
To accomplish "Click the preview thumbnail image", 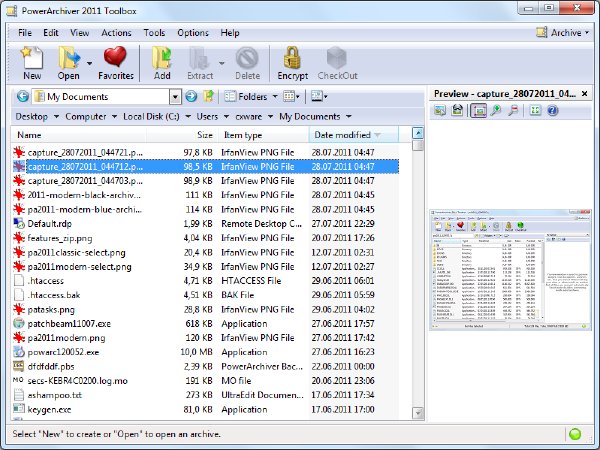I will pyautogui.click(x=510, y=269).
